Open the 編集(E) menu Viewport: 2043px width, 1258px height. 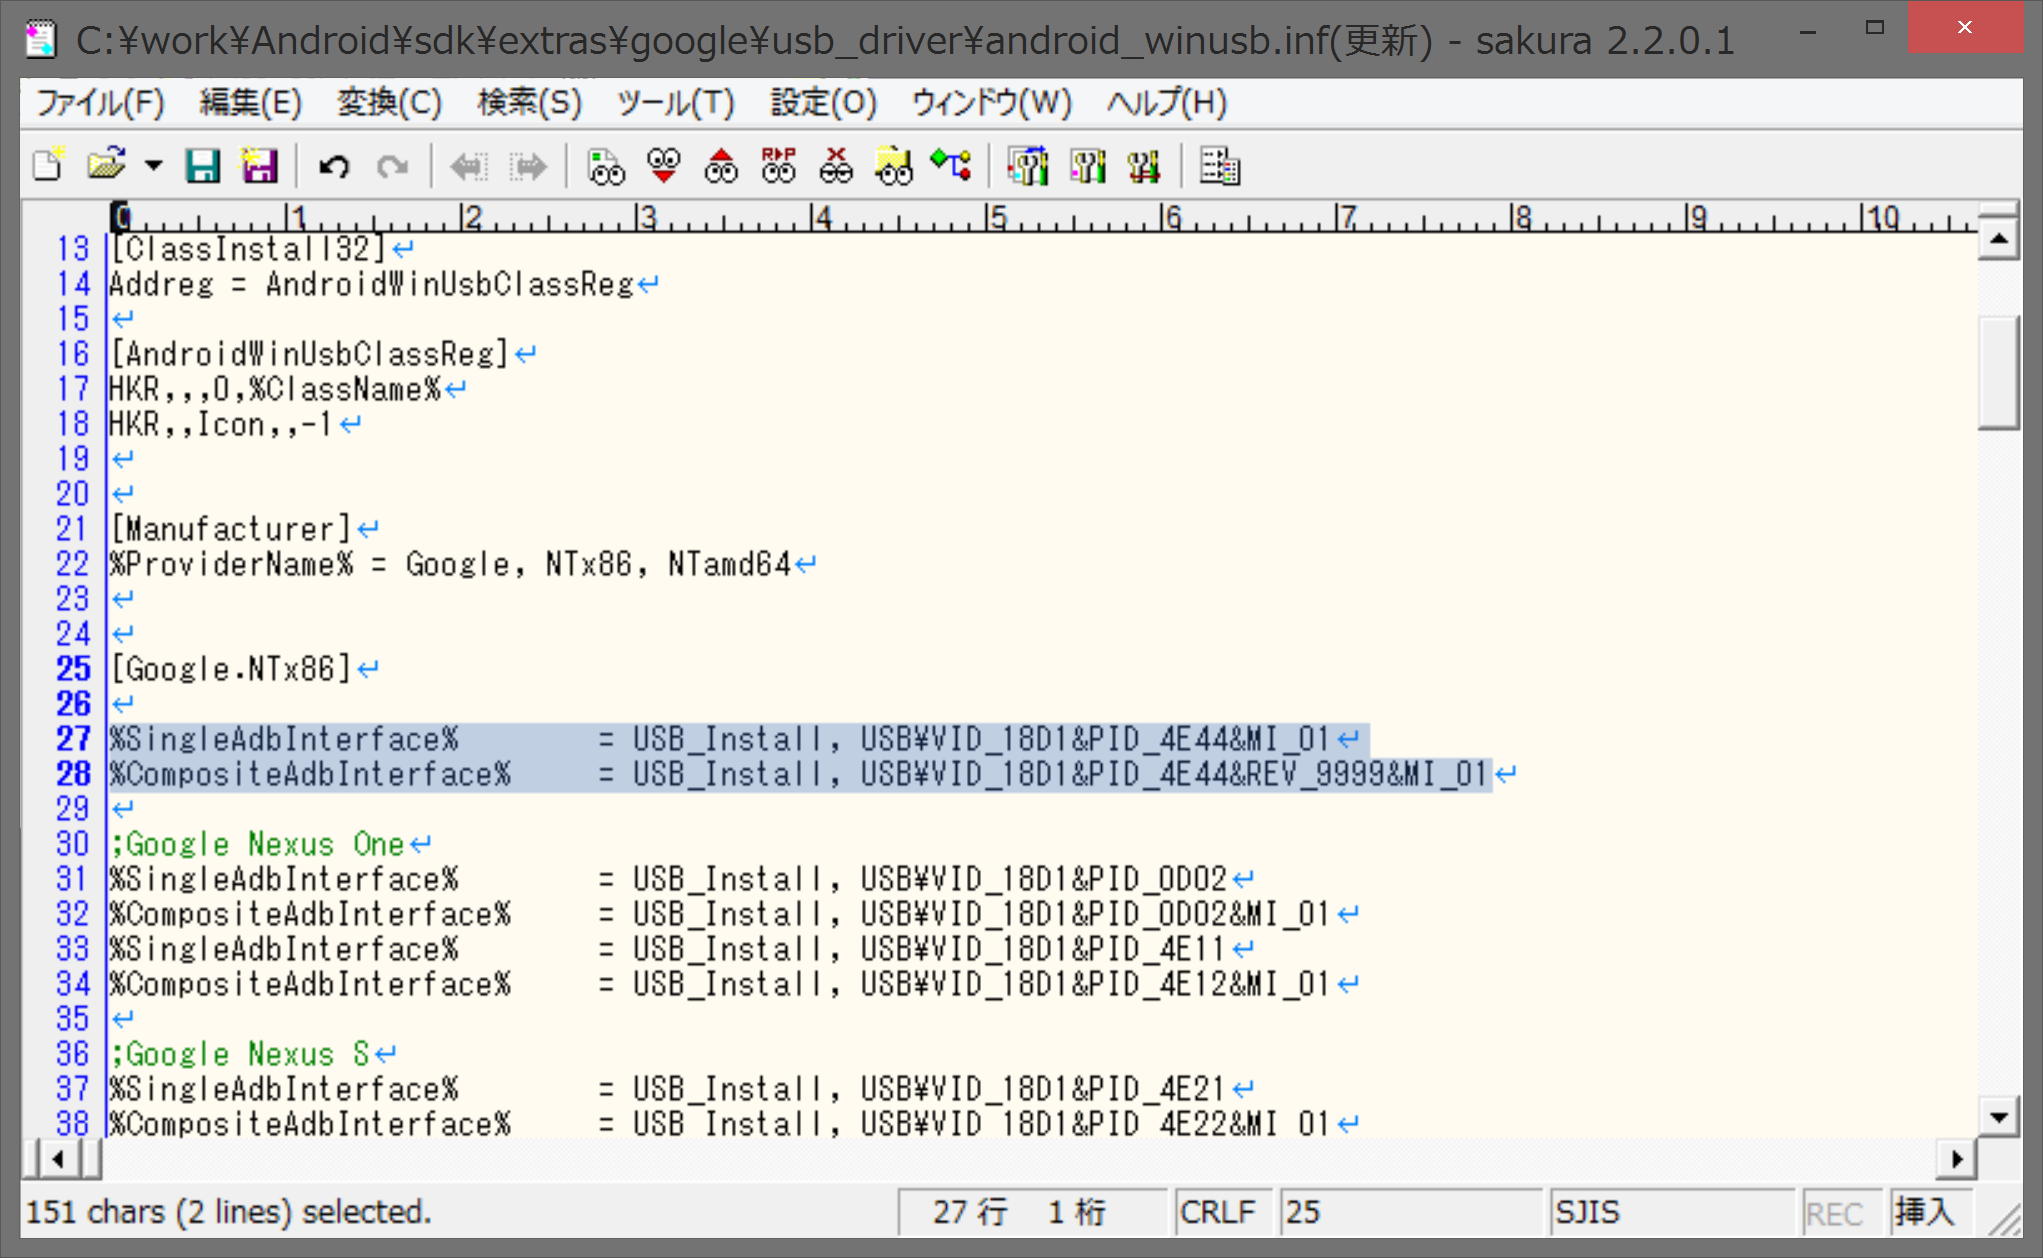point(250,103)
